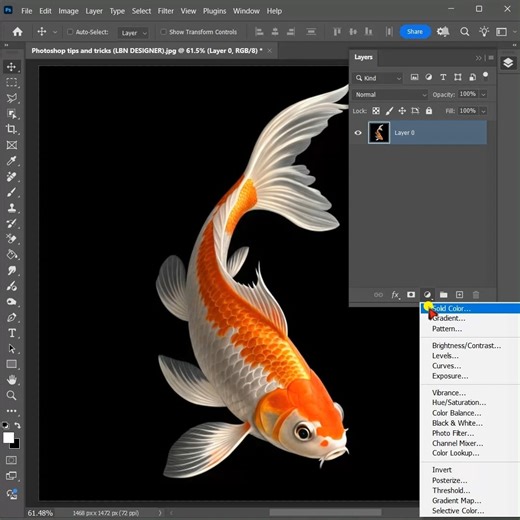Select the Brush tool
Screen dimensions: 520x520
coord(12,192)
